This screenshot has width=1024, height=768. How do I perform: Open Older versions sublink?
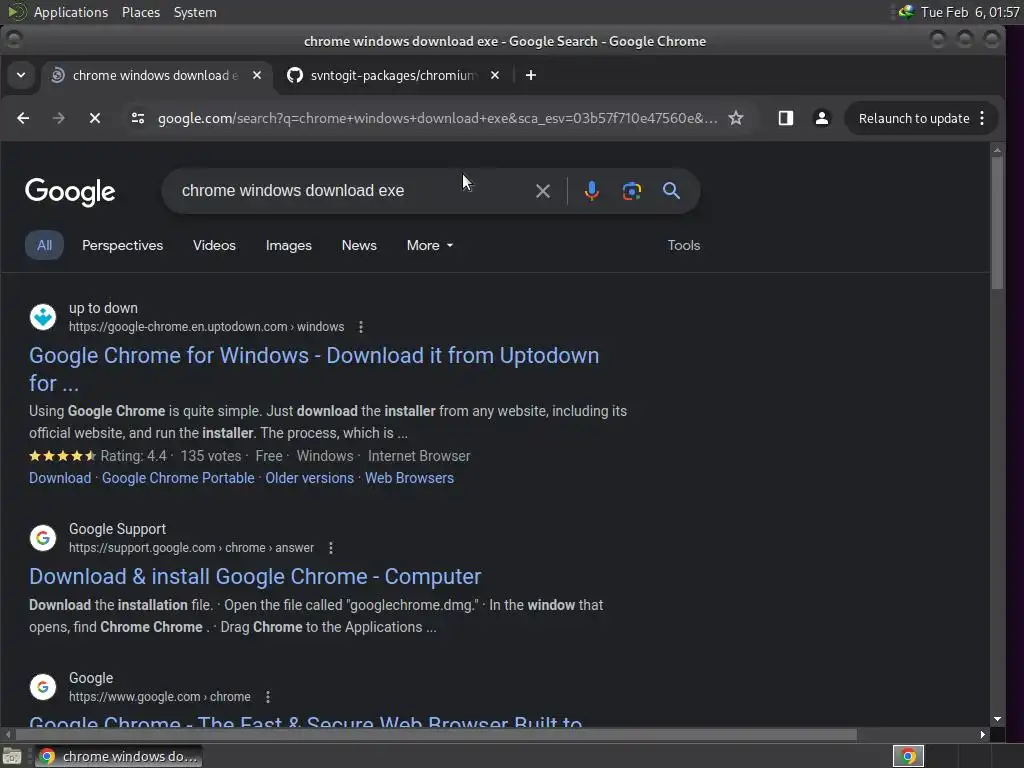310,478
